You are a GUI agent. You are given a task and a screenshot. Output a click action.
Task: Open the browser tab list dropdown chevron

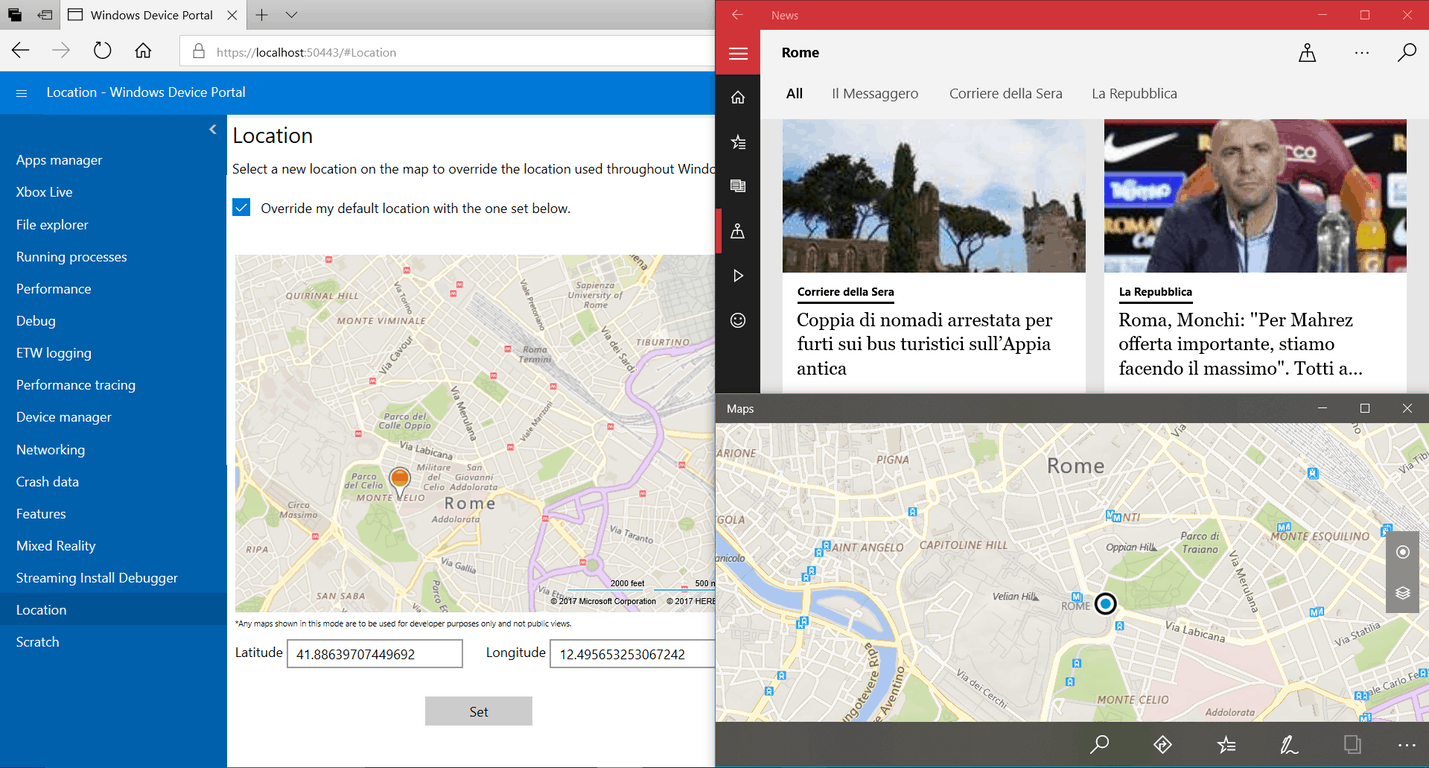[x=291, y=15]
